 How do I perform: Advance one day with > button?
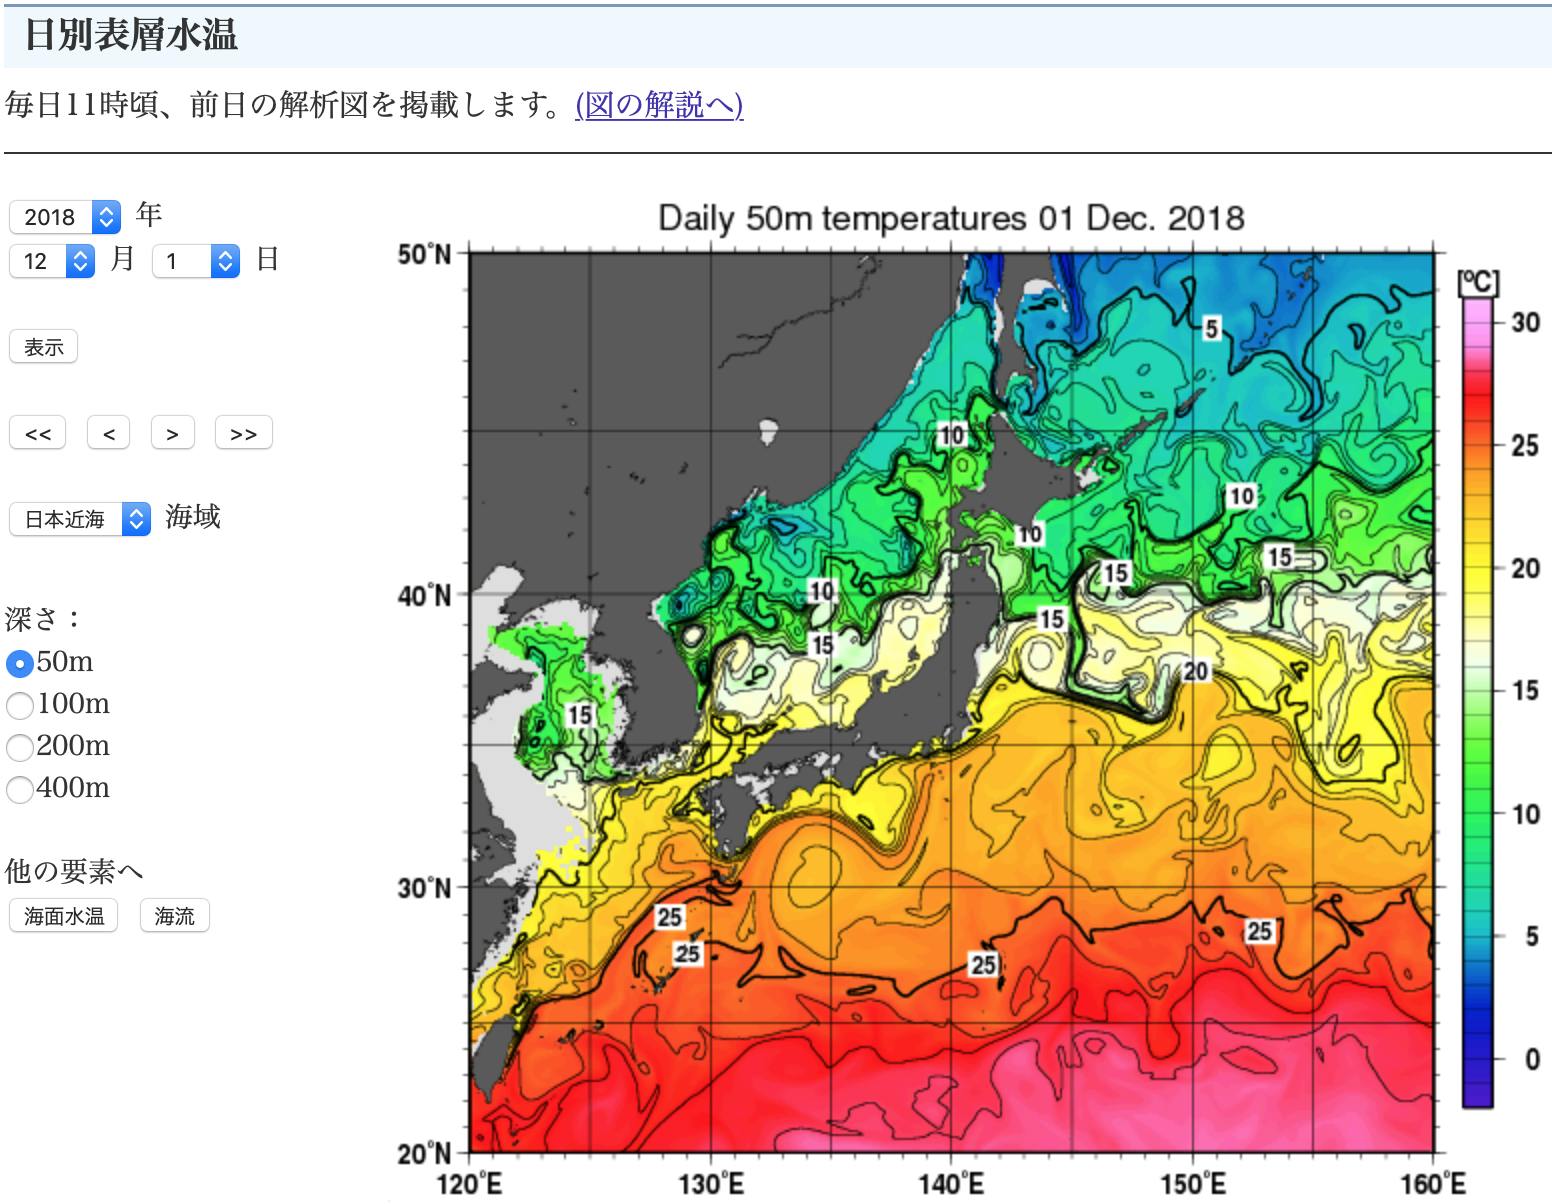172,434
